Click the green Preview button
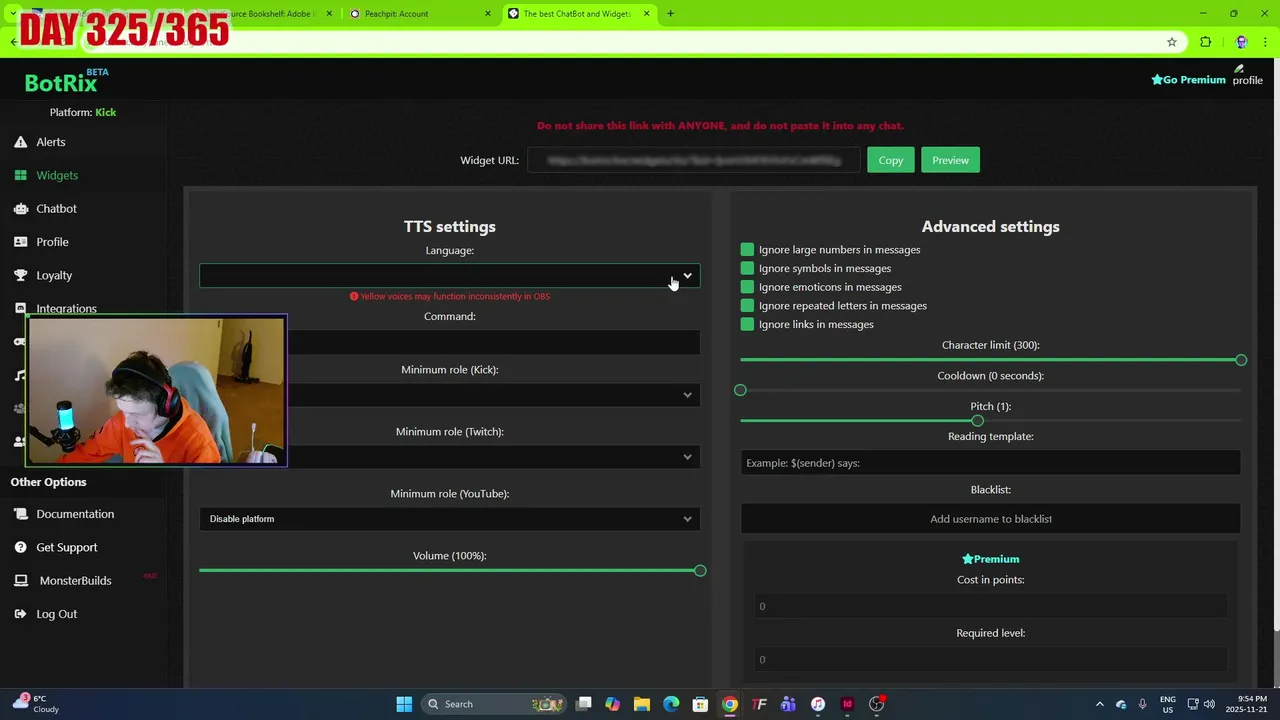1280x720 pixels. pyautogui.click(x=950, y=160)
